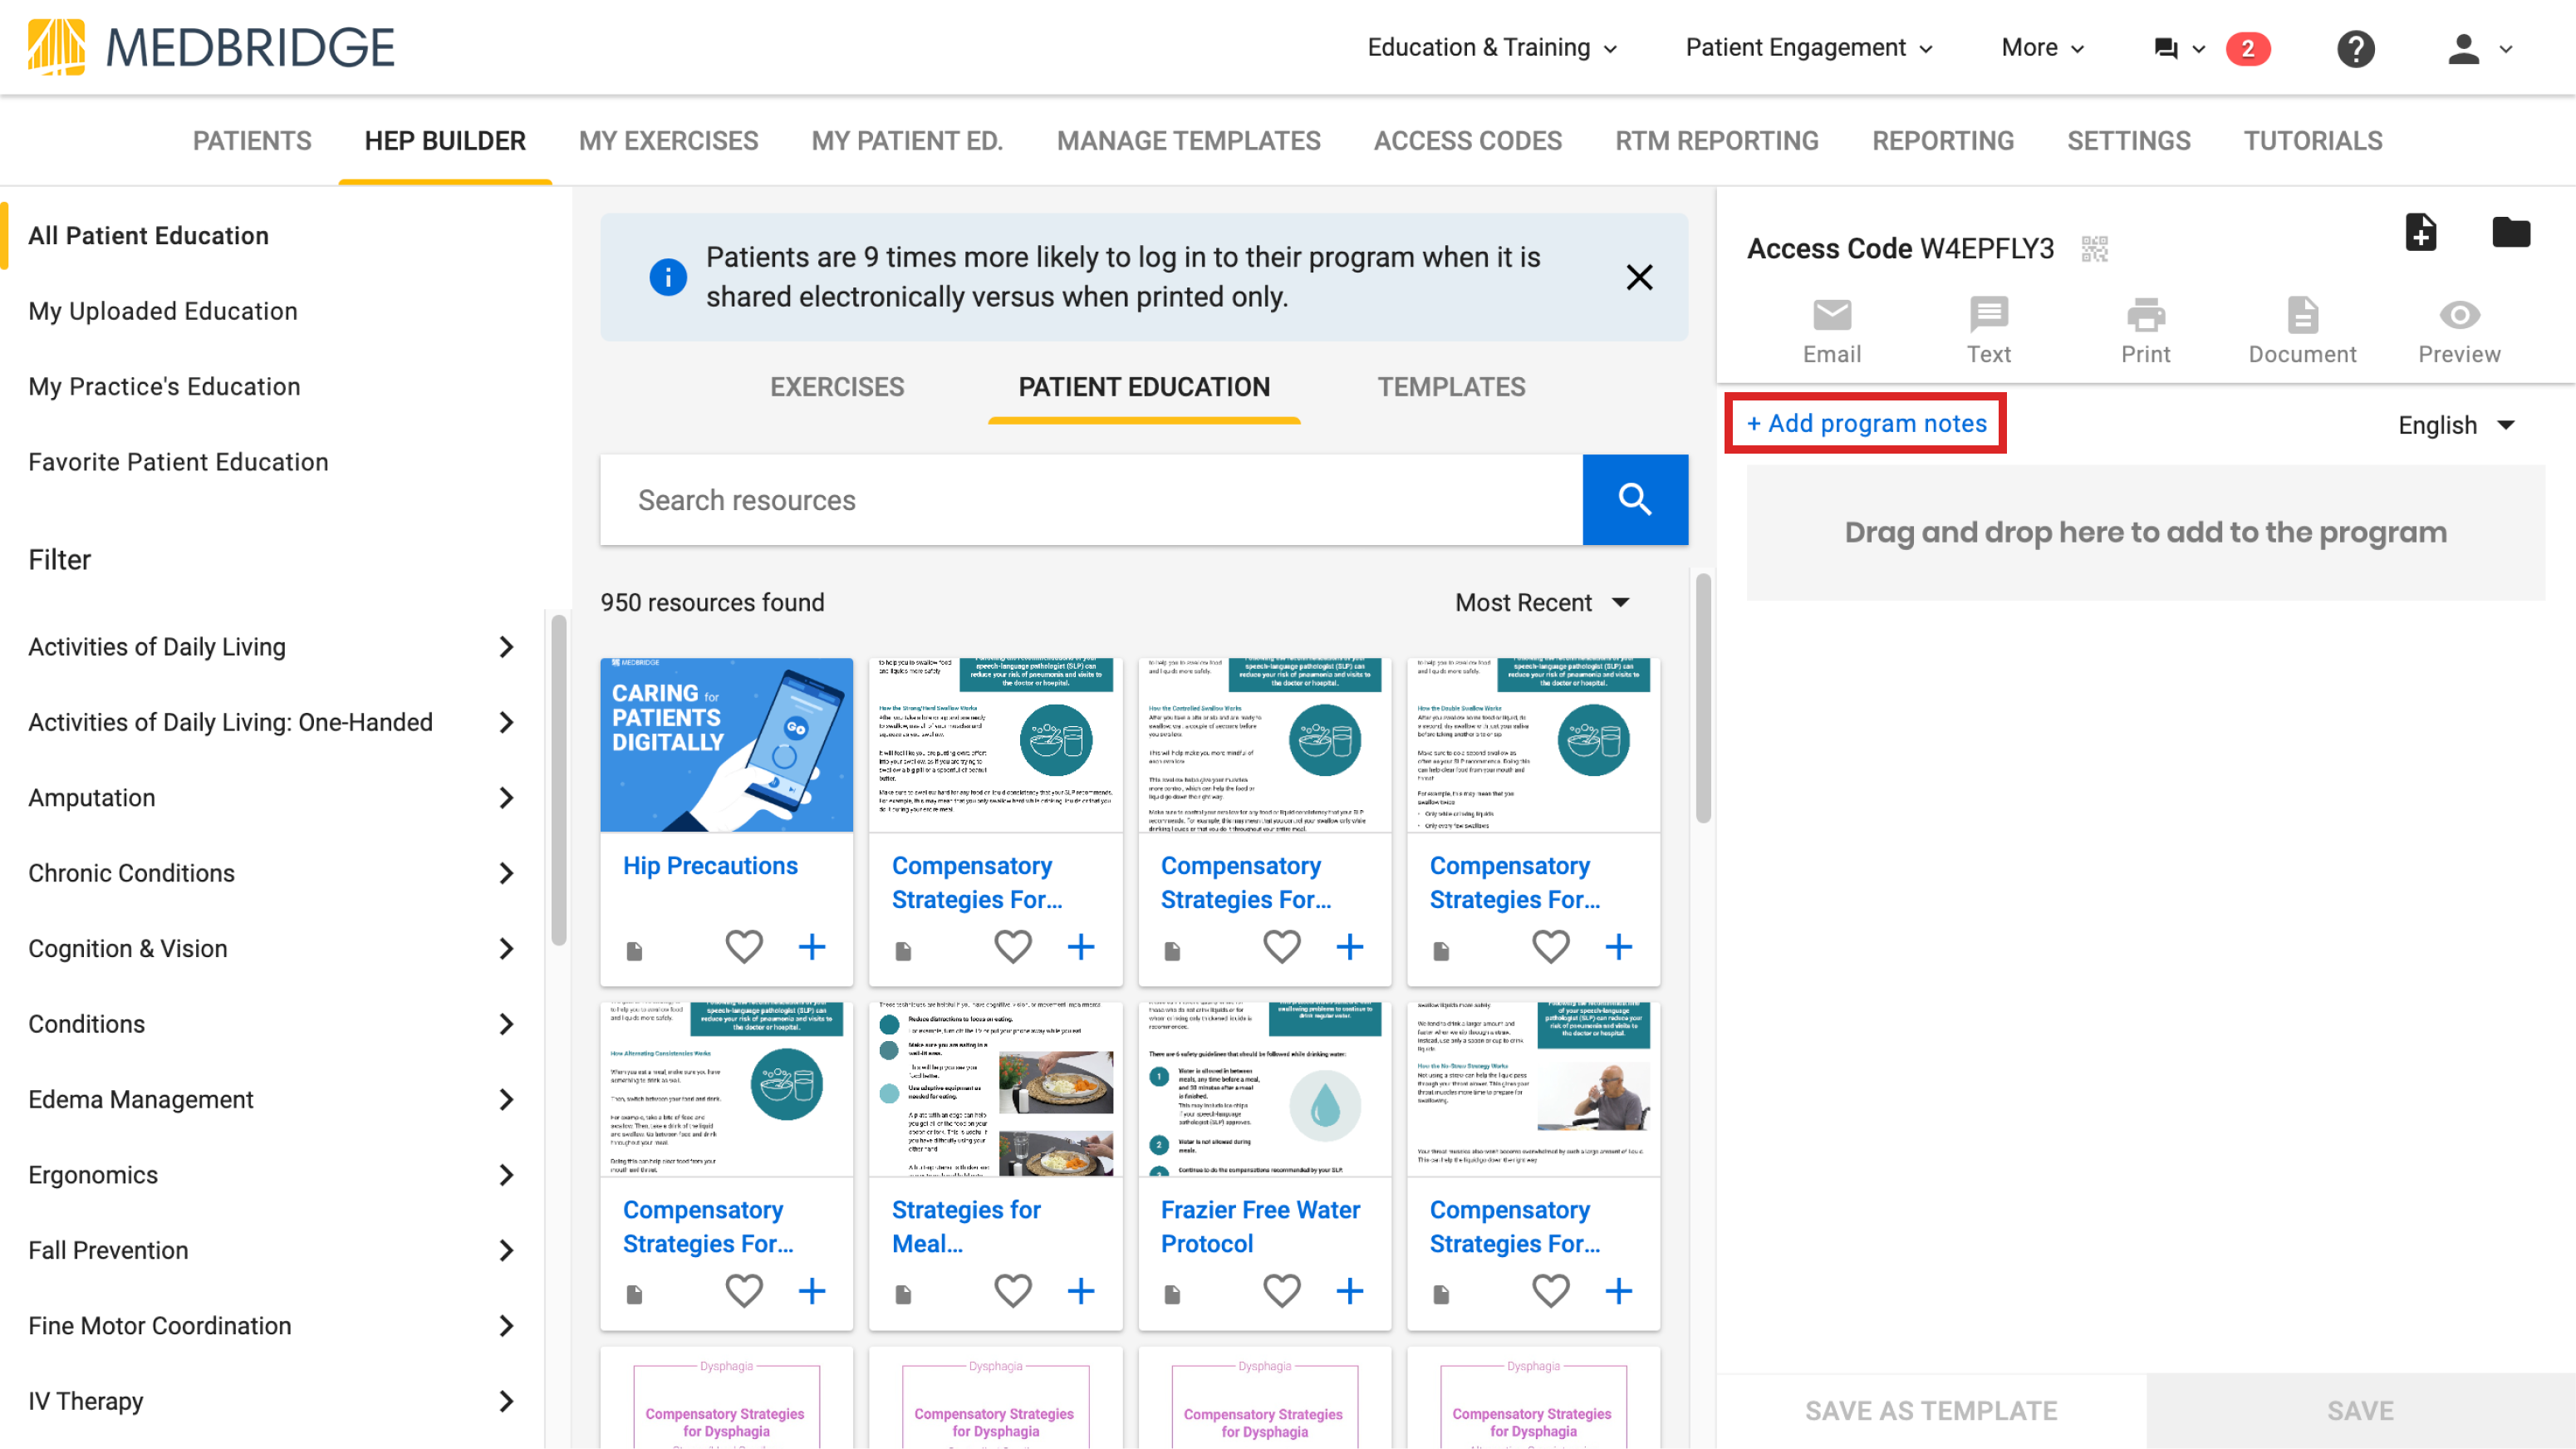Click the info icon in the banner
Screen dimensions: 2576x1449
pyautogui.click(x=668, y=277)
